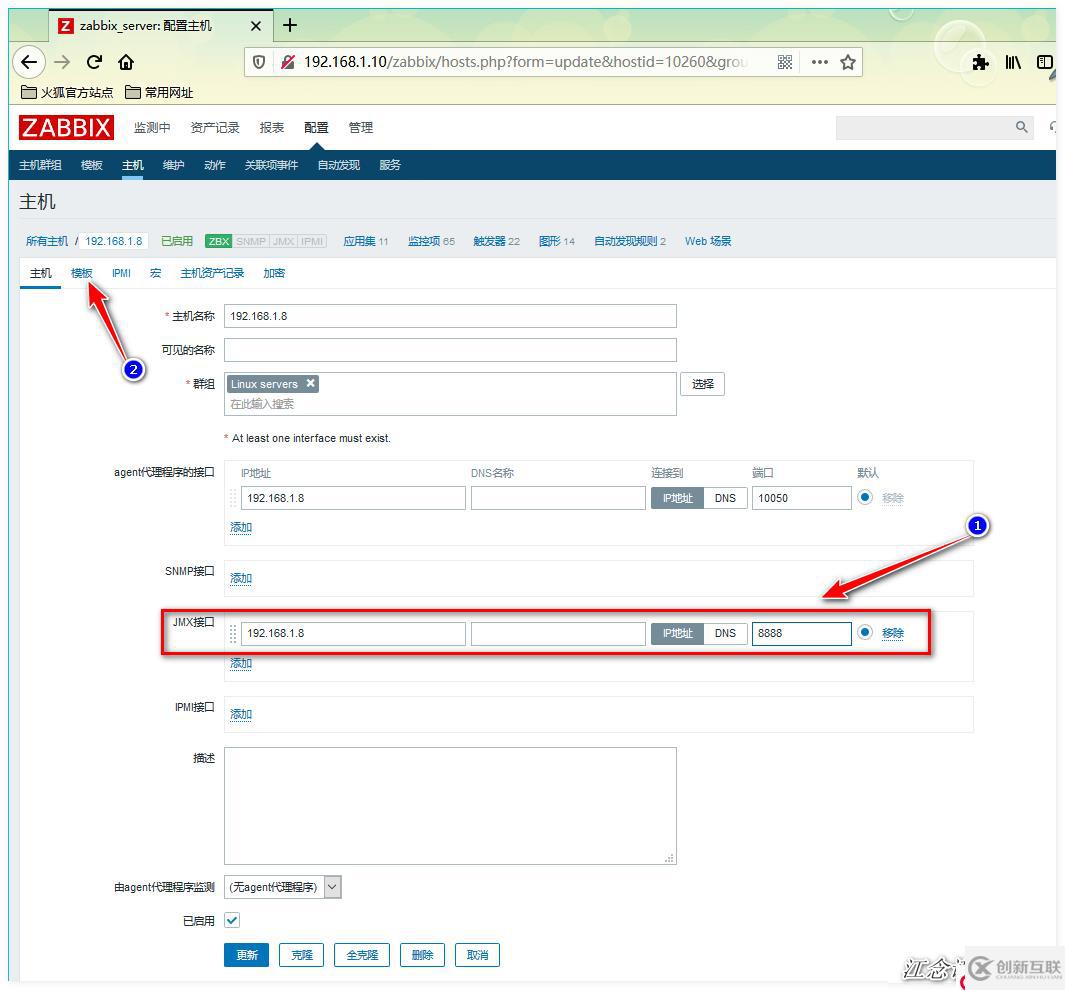Screen dimensions: 1065x990
Task: Open the agent proxy monitoring dropdown
Action: point(283,887)
